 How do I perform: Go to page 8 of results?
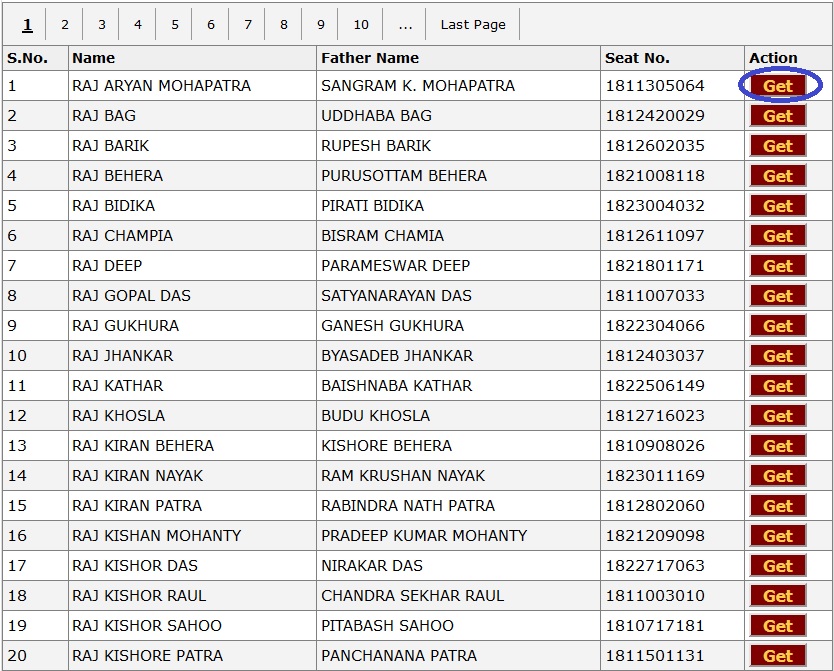point(283,24)
